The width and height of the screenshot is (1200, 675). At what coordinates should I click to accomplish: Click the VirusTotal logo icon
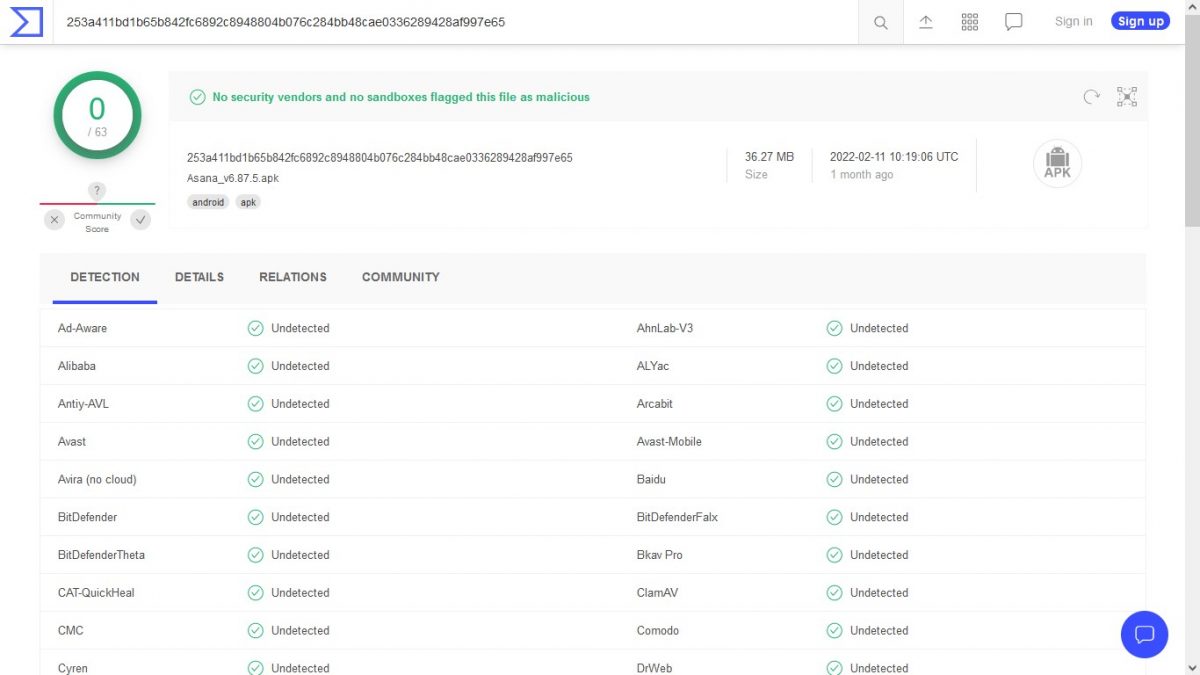point(26,21)
